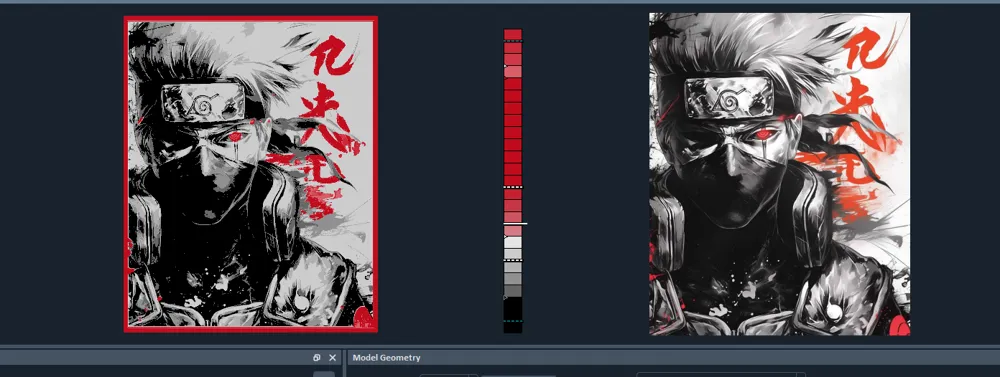
Task: Click the original source image on the right
Action: [x=779, y=174]
